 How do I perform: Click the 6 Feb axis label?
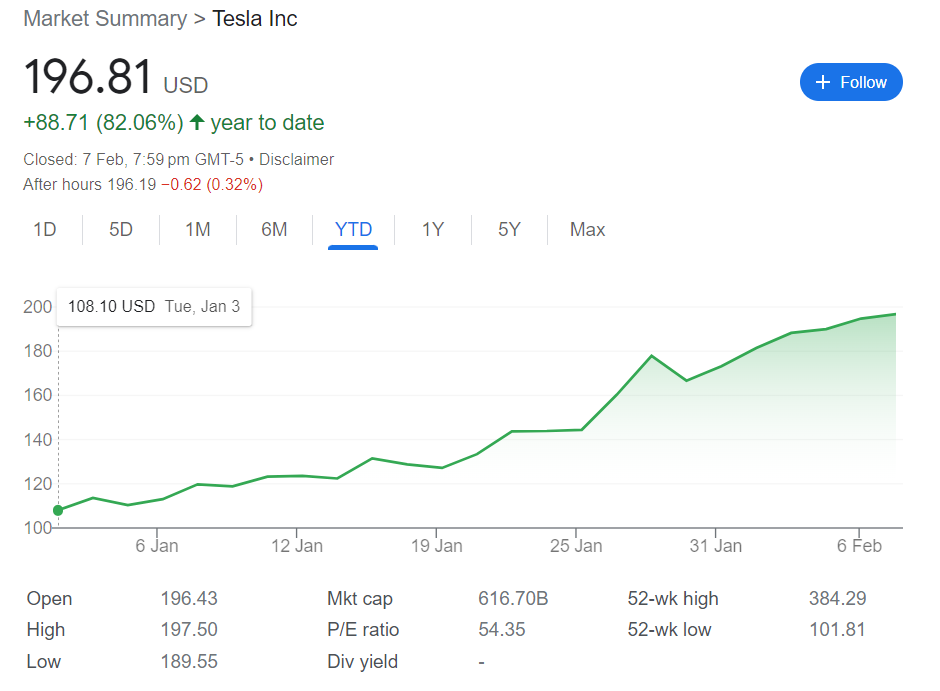point(859,546)
